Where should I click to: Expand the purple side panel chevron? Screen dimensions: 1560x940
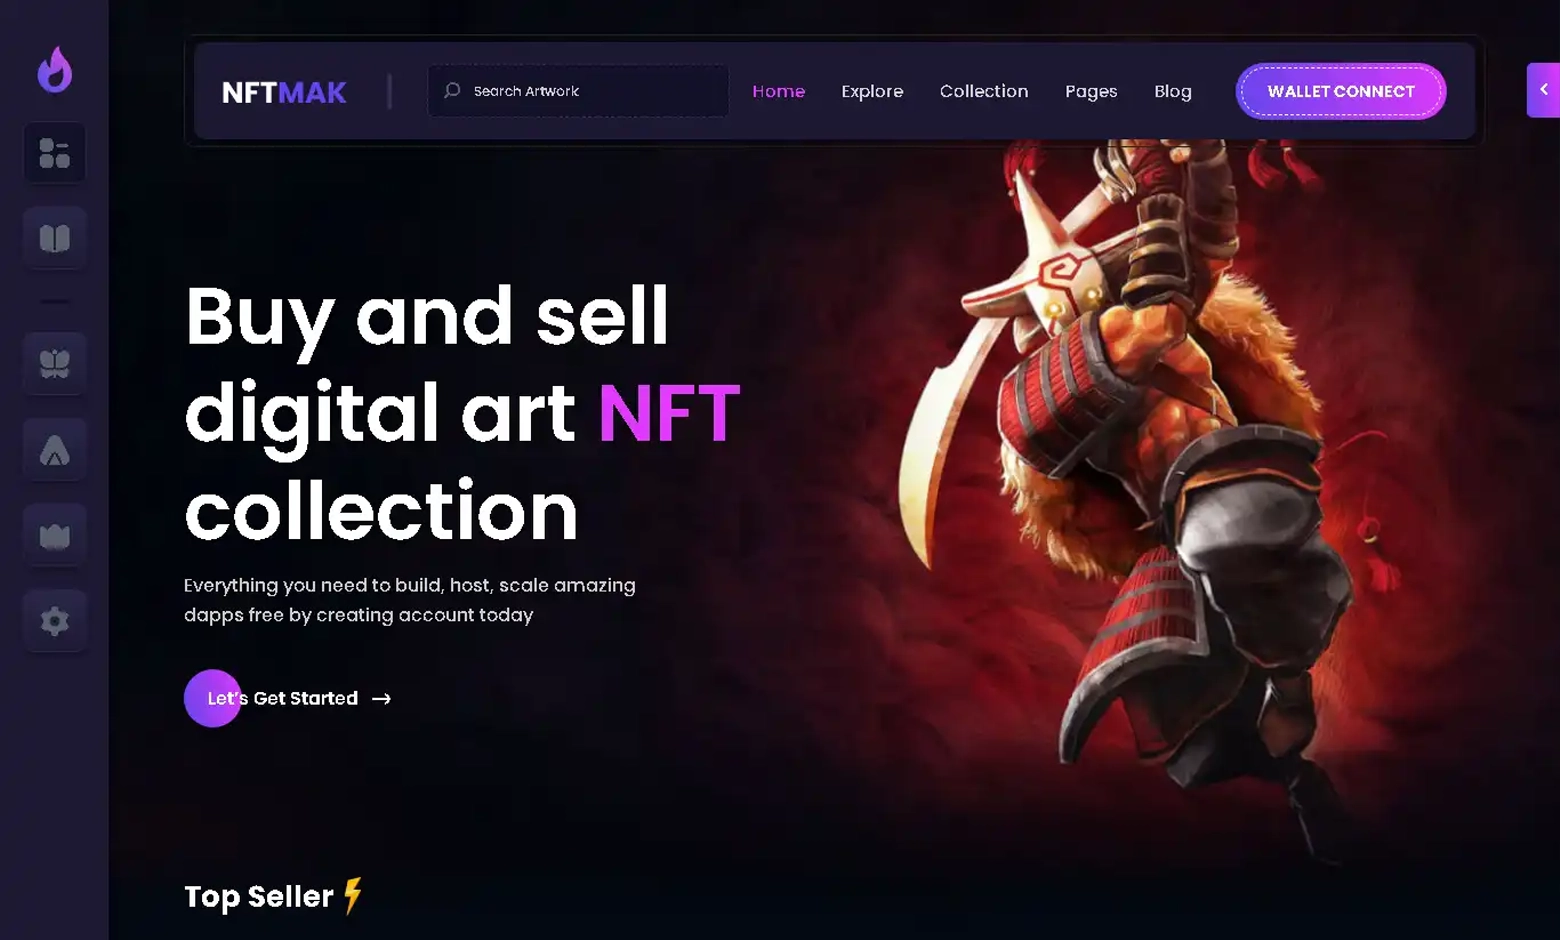point(1543,90)
